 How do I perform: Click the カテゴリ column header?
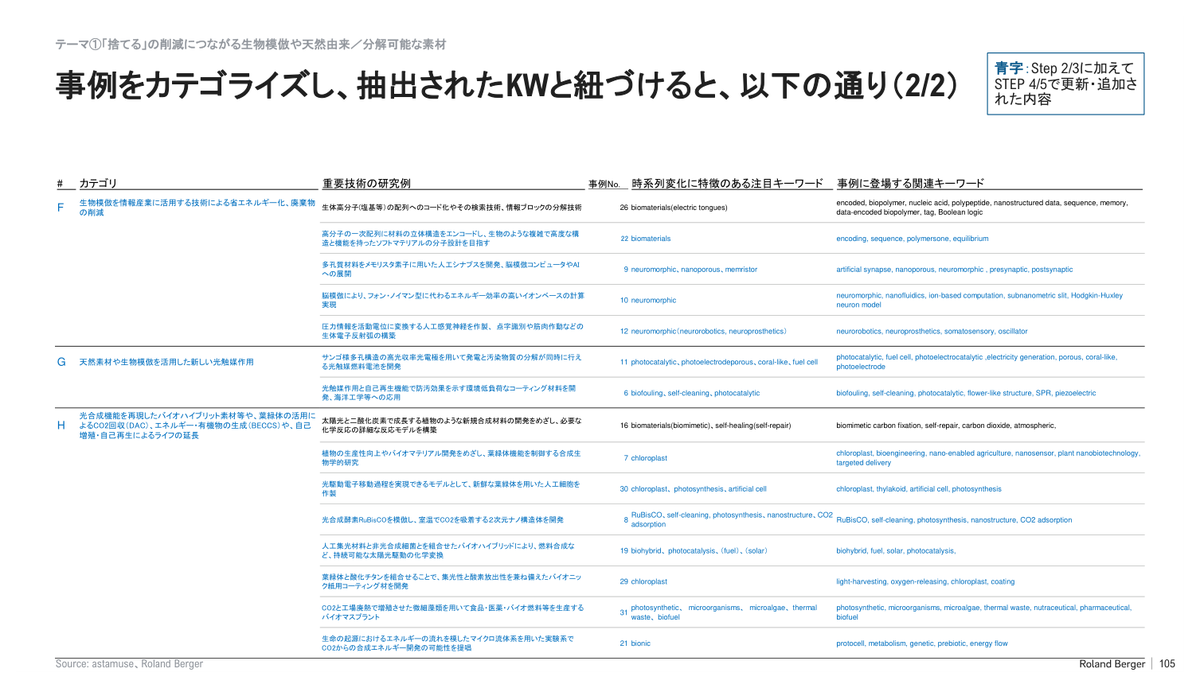[x=98, y=183]
